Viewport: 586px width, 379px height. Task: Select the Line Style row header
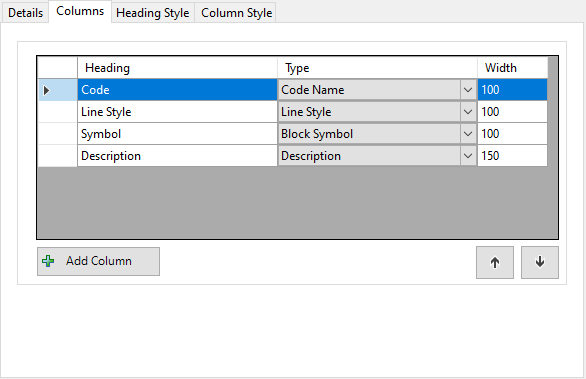(x=58, y=112)
